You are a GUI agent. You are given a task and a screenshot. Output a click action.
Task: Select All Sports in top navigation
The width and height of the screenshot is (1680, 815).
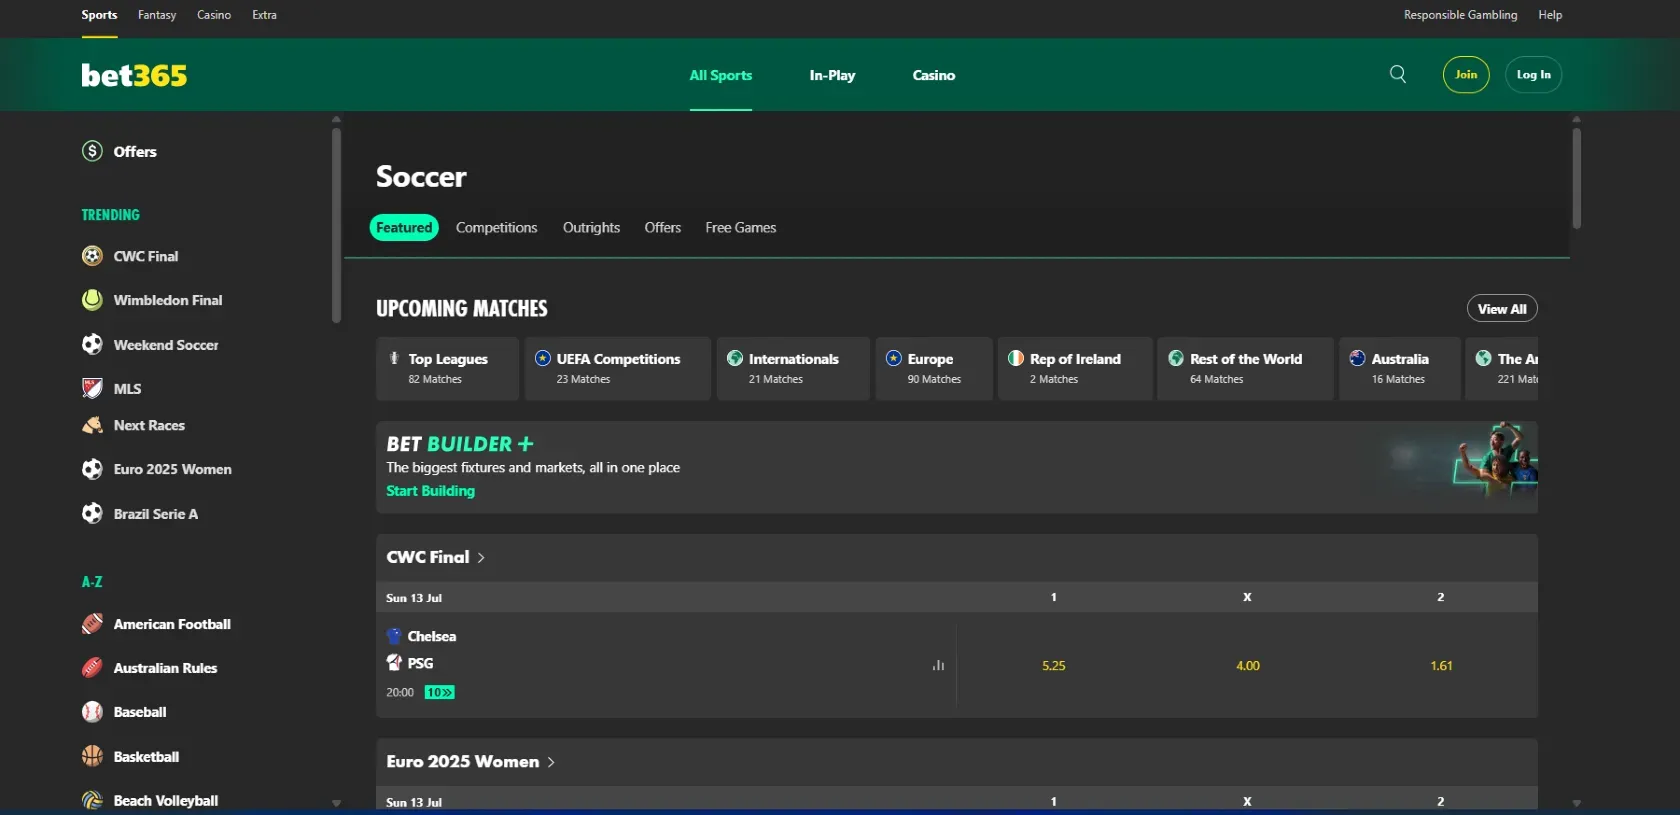pyautogui.click(x=720, y=75)
